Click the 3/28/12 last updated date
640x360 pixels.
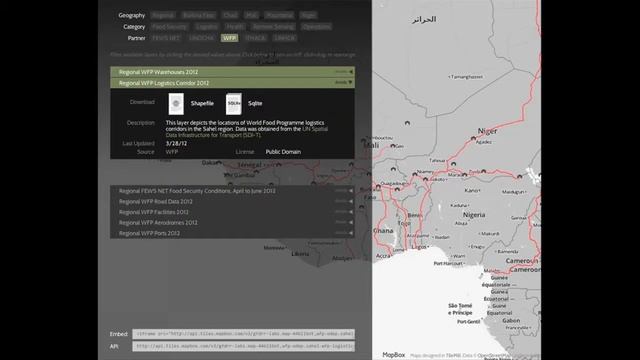(x=176, y=144)
